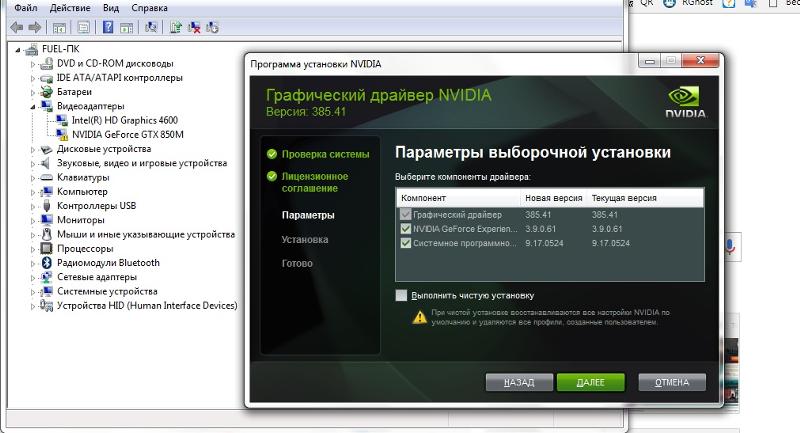Select the Звуковые, видео и игровые устройства speaker icon
Screen dimensions: 800x433
pyautogui.click(x=46, y=163)
